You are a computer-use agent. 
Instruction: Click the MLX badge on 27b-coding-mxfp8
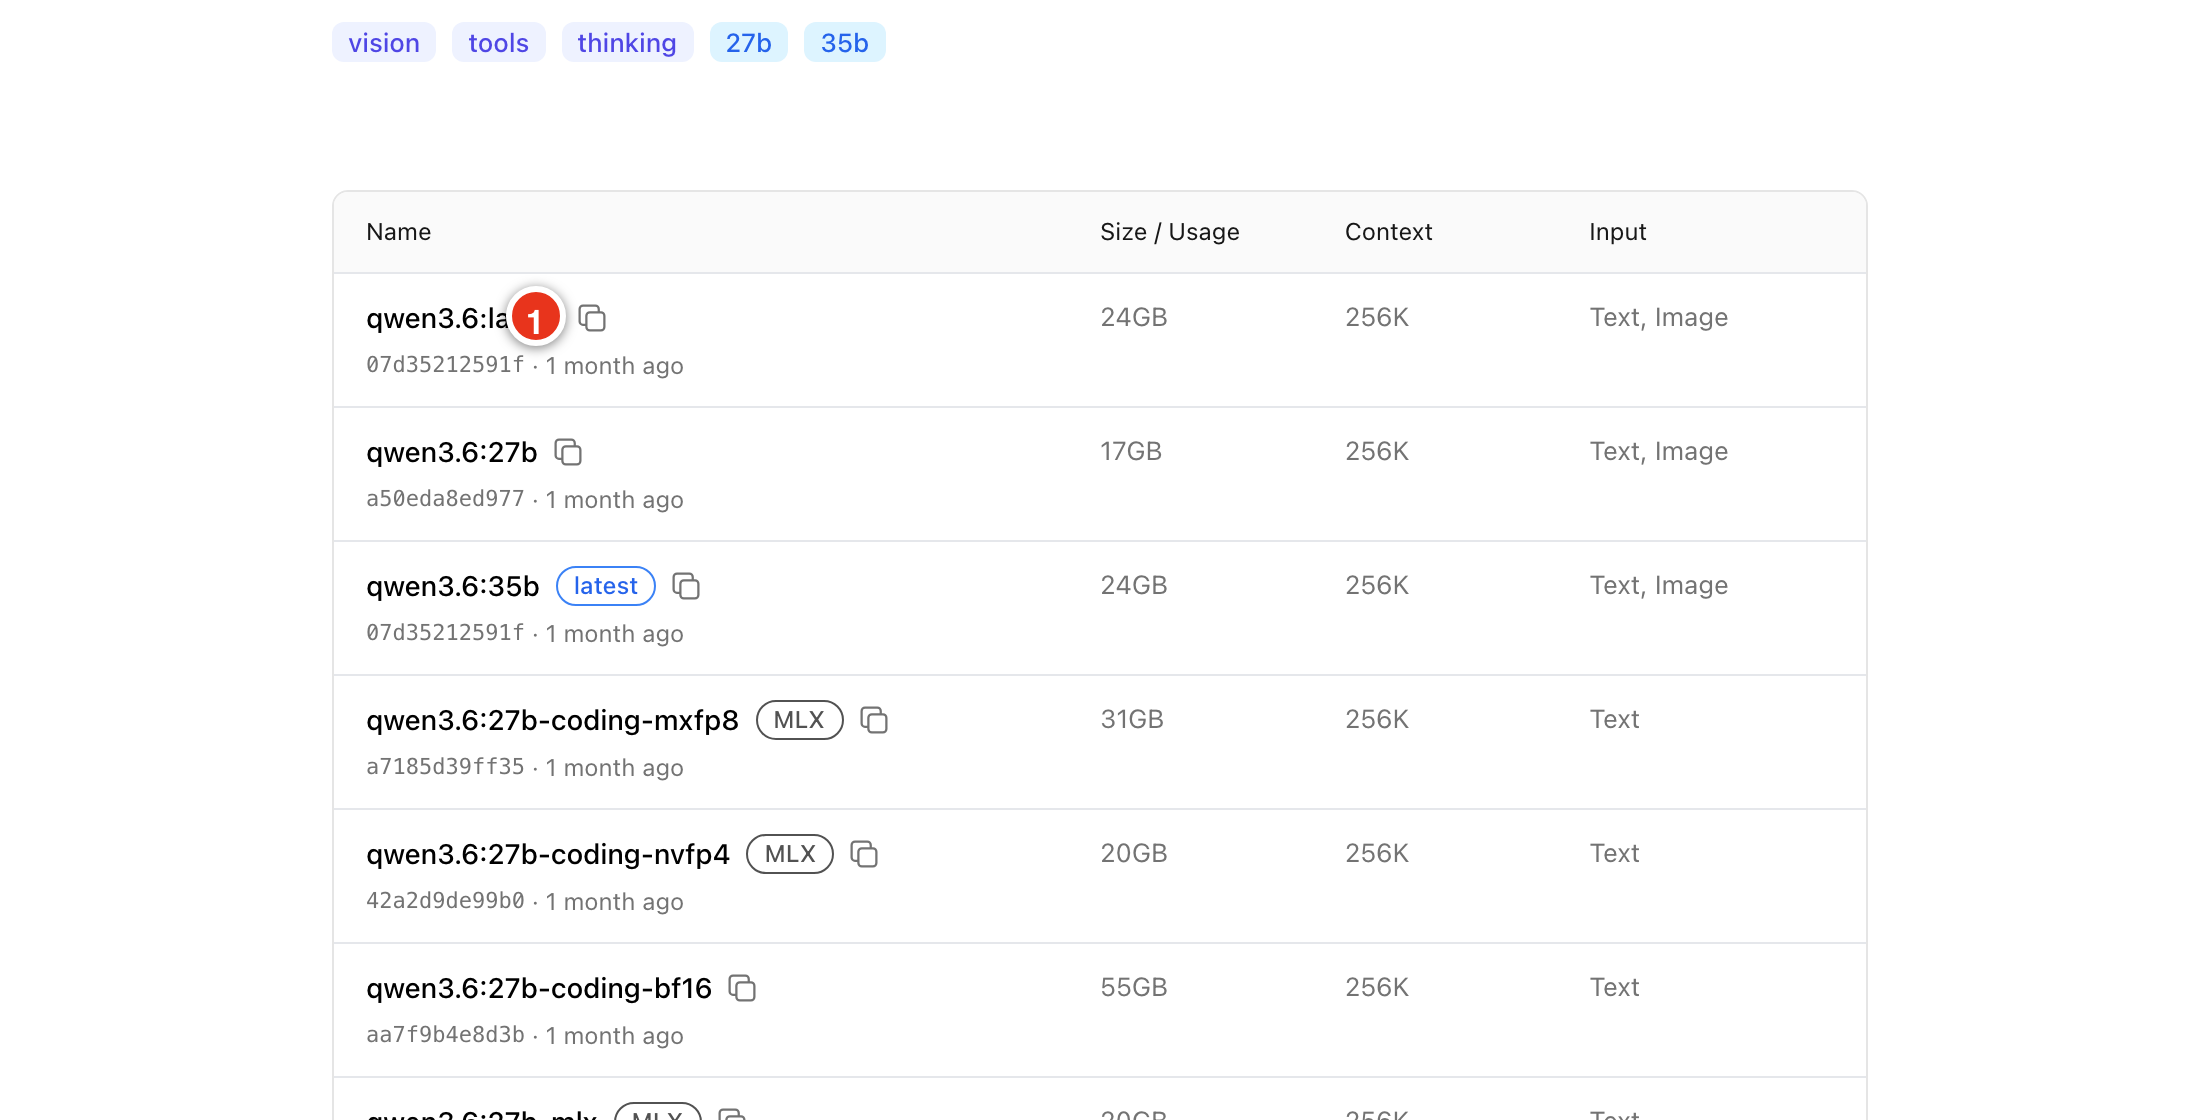pyautogui.click(x=800, y=720)
